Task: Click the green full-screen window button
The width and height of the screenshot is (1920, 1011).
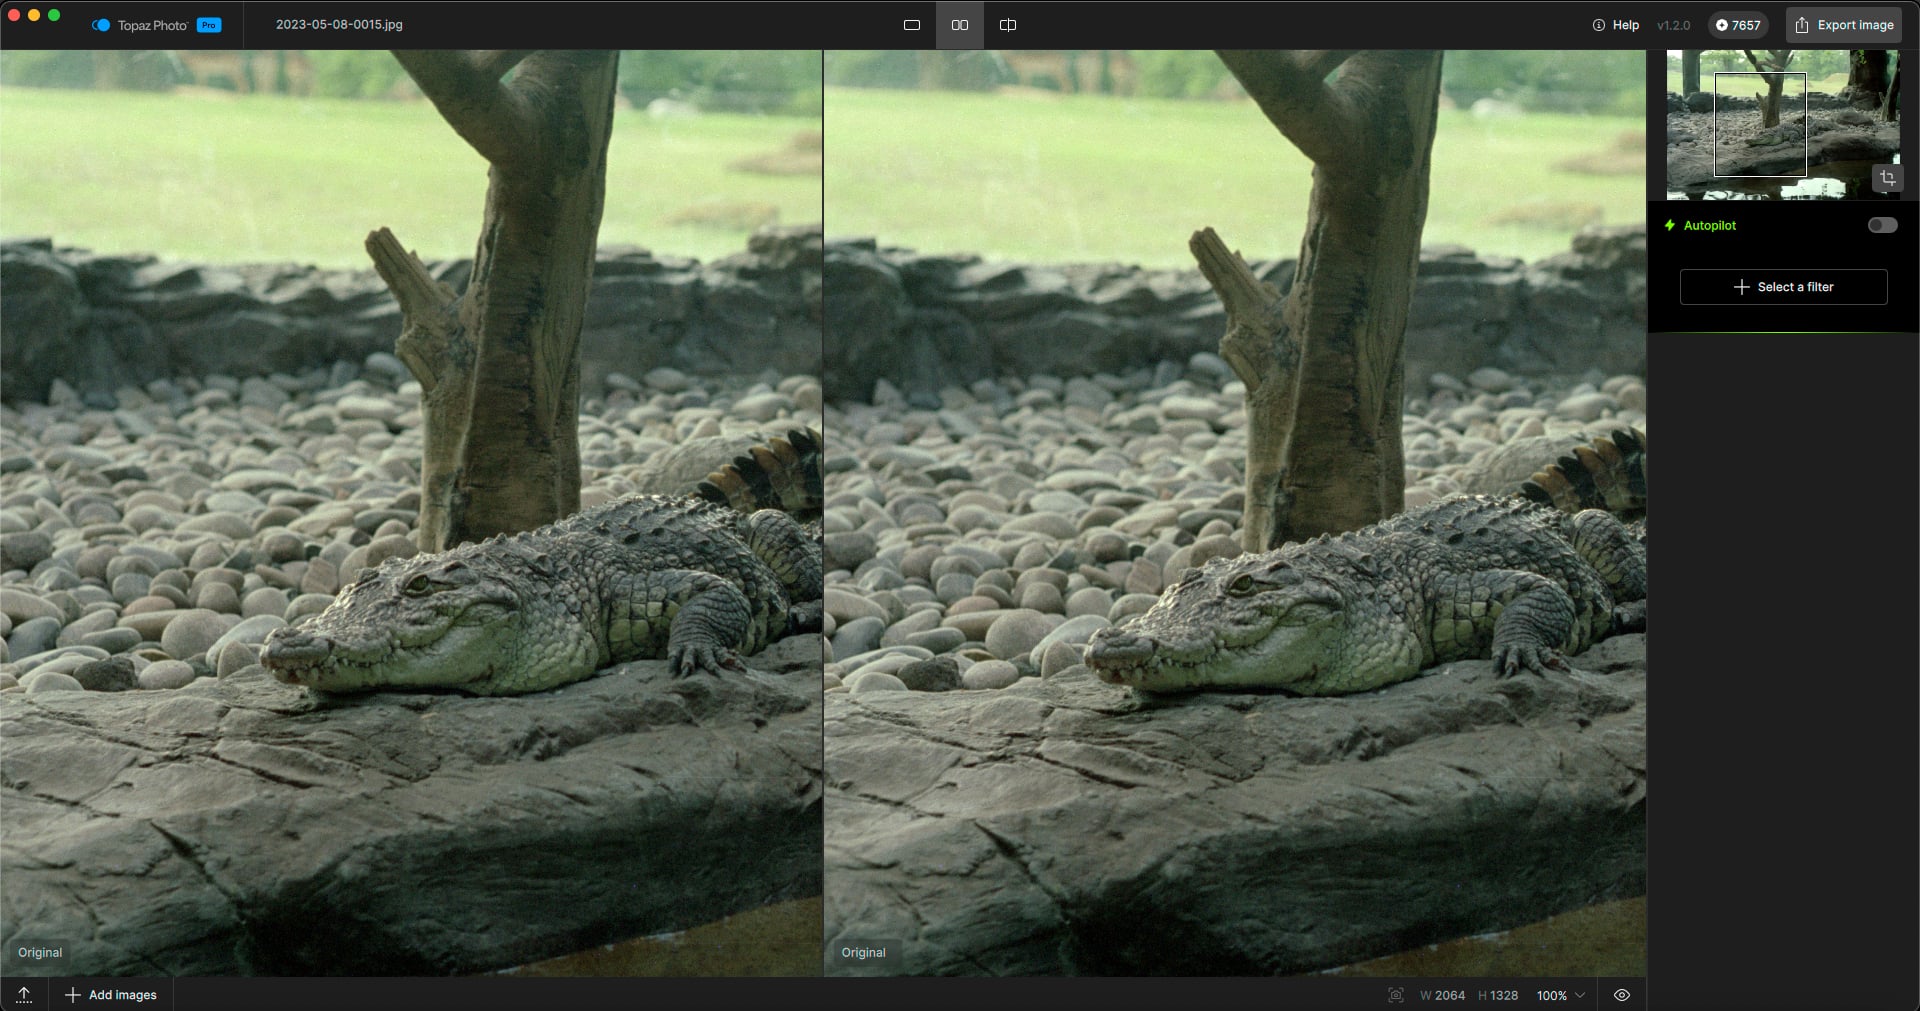Action: tap(54, 15)
